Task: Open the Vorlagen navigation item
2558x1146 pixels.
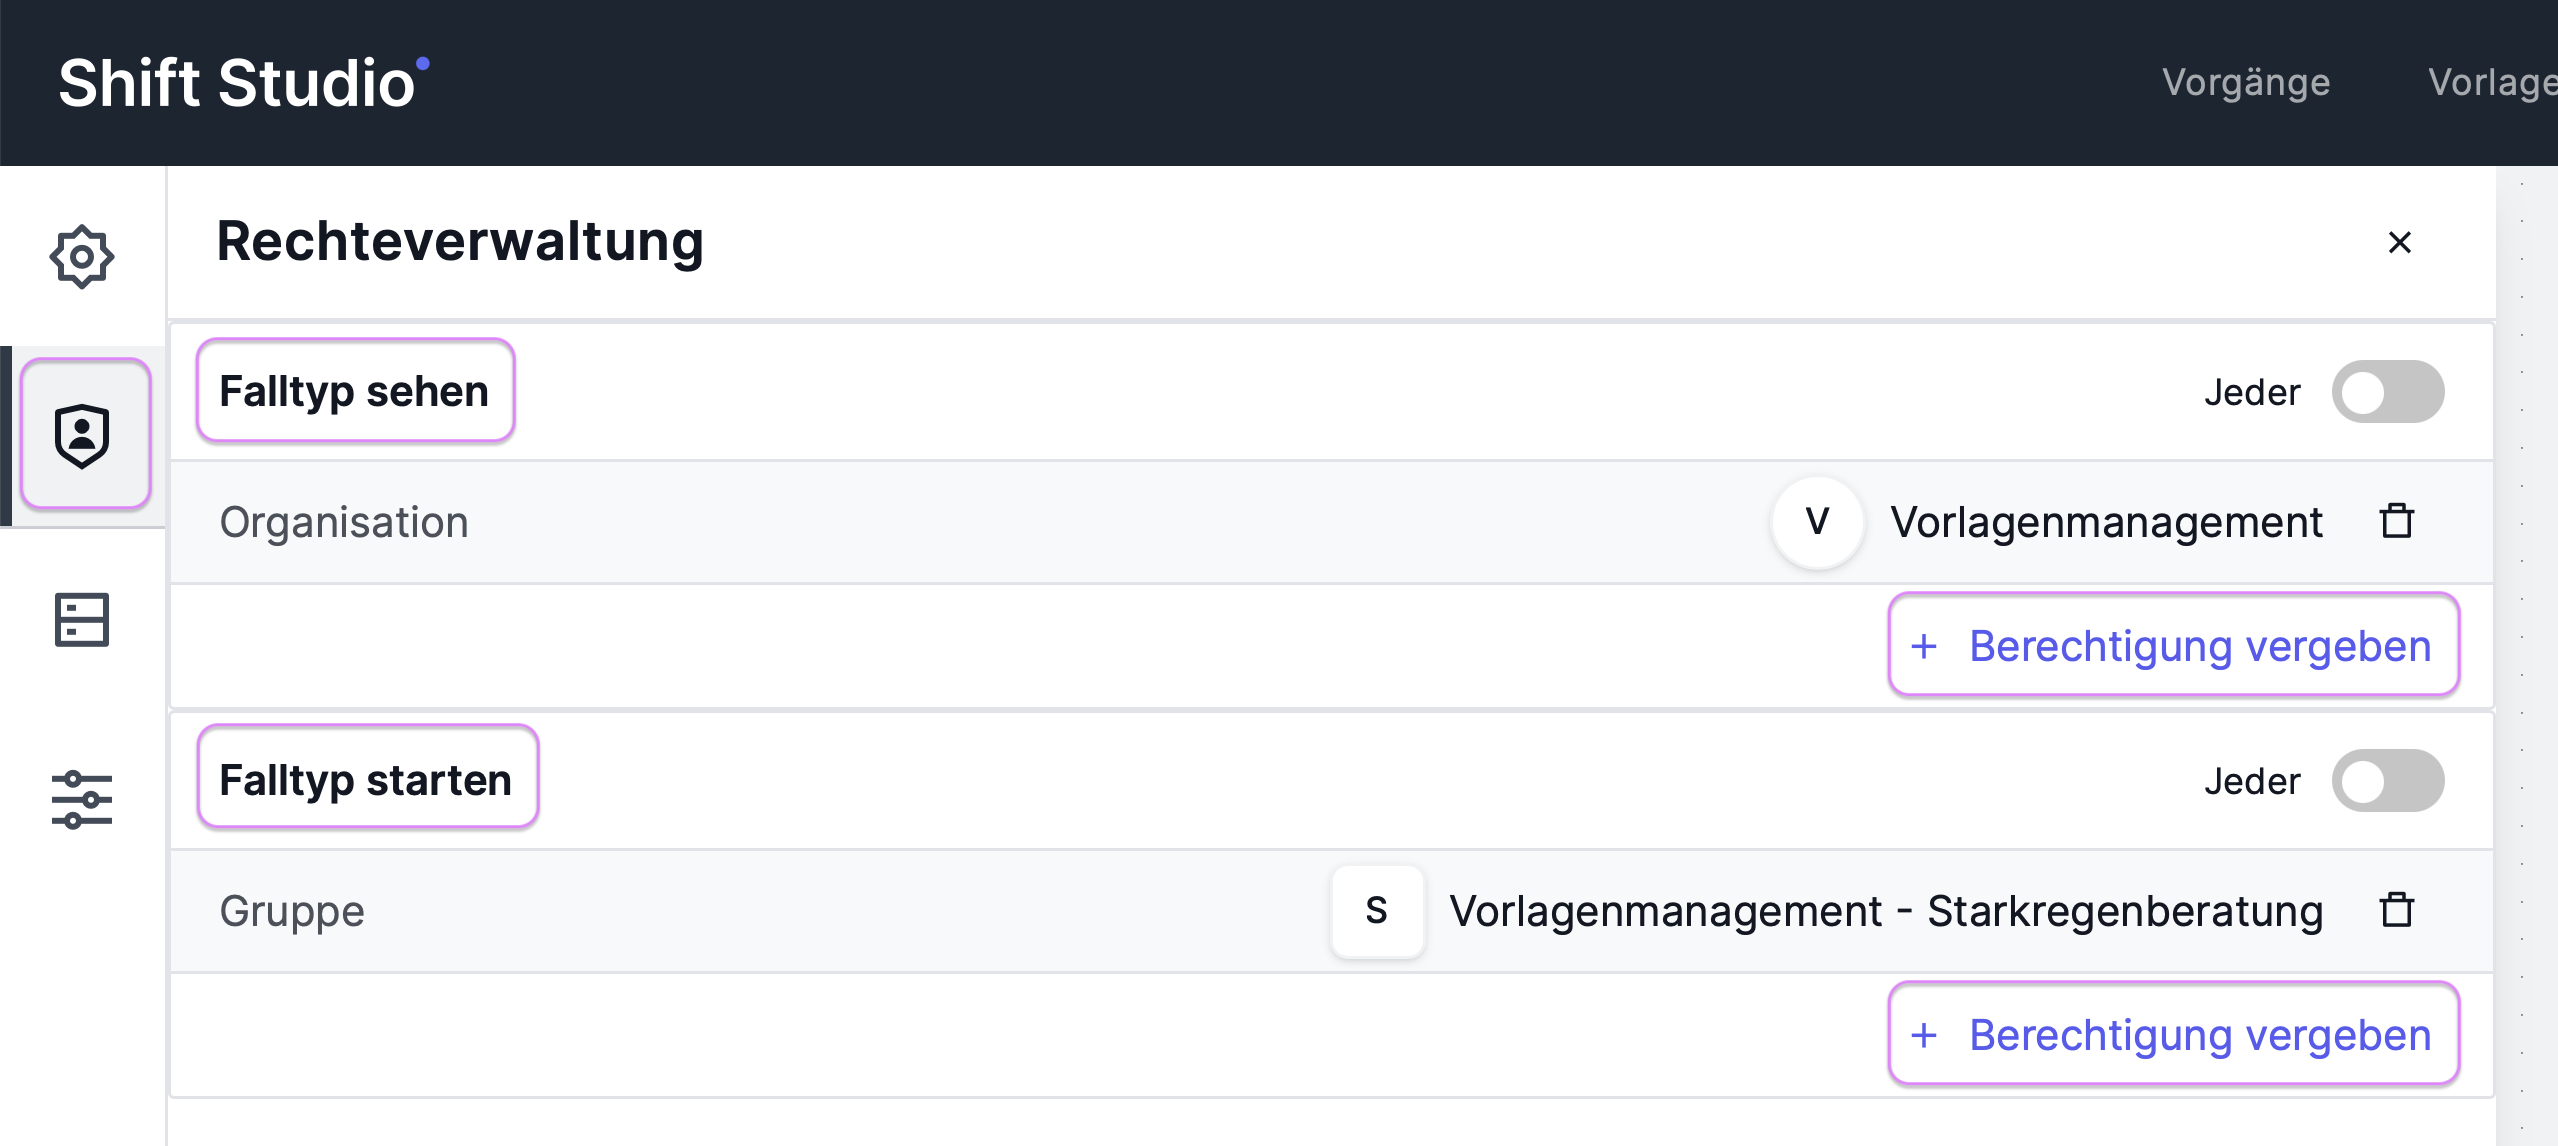Action: coord(2492,82)
